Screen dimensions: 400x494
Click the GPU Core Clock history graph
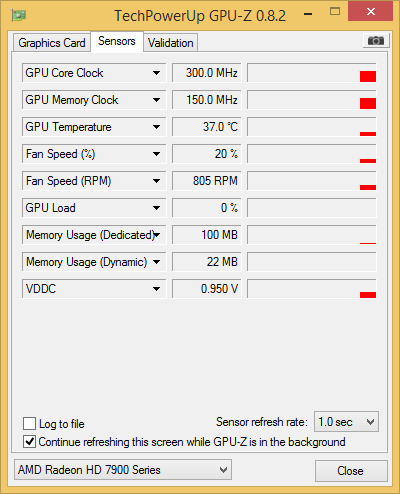[x=312, y=73]
